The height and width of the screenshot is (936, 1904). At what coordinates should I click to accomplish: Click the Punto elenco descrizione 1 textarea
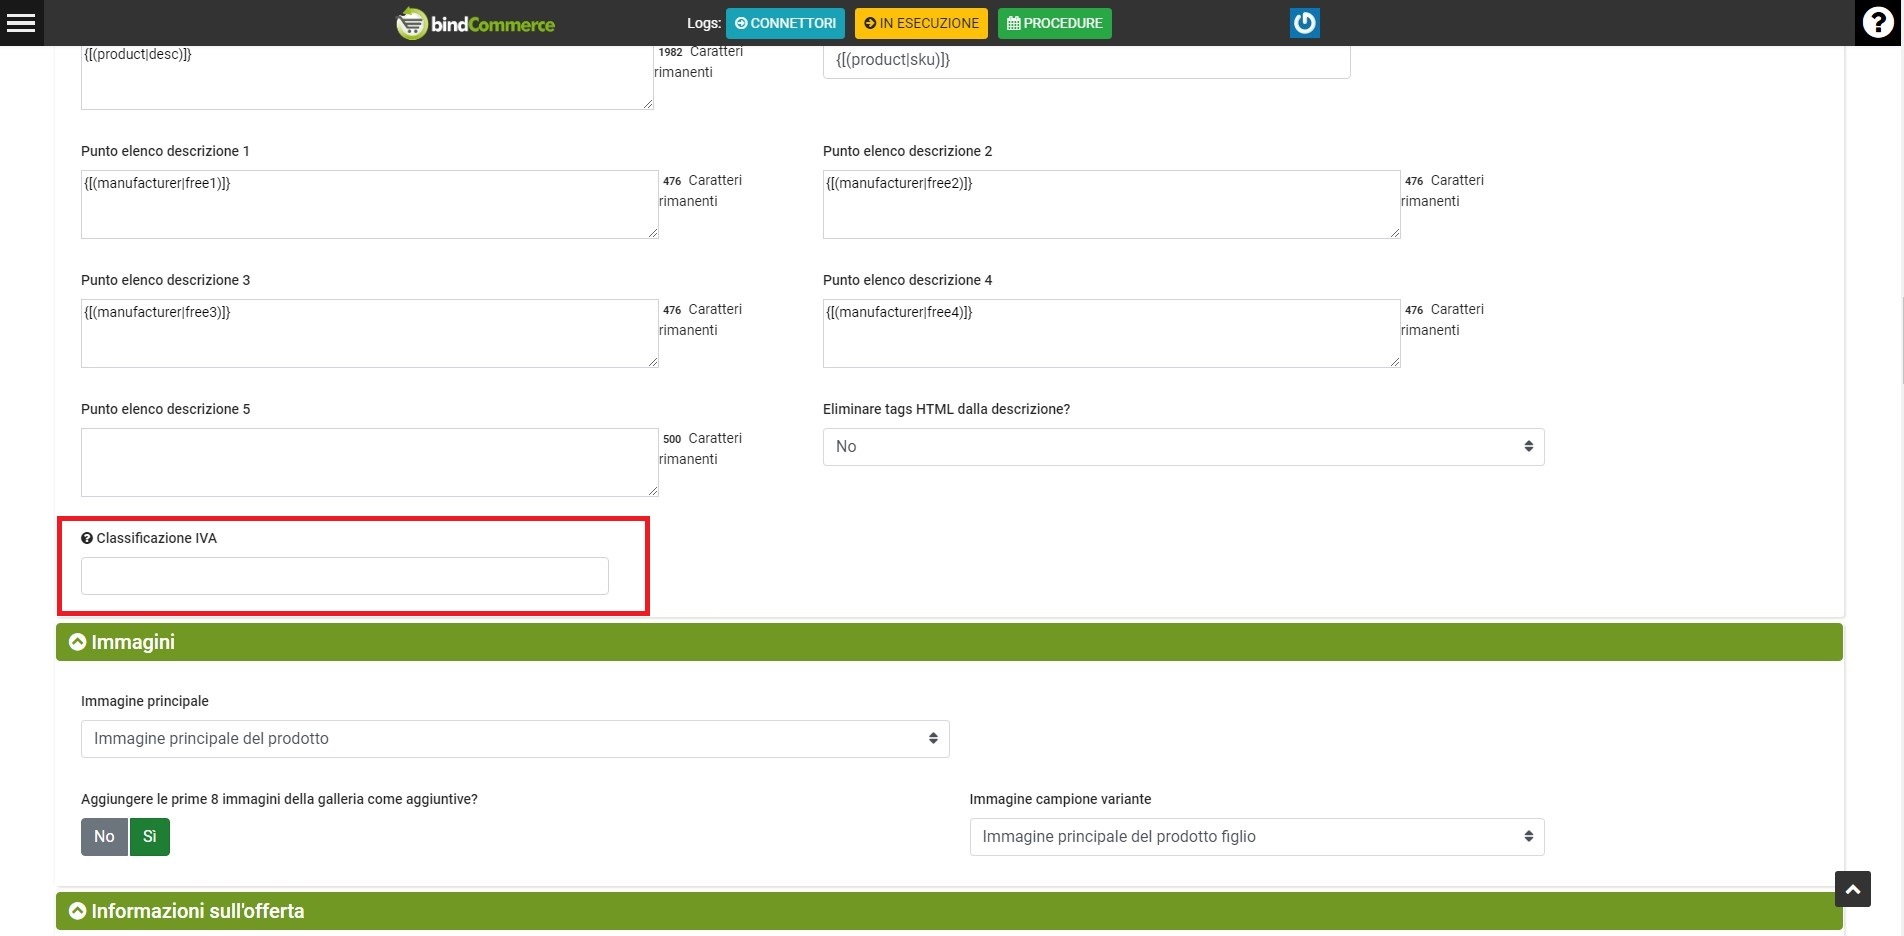369,204
